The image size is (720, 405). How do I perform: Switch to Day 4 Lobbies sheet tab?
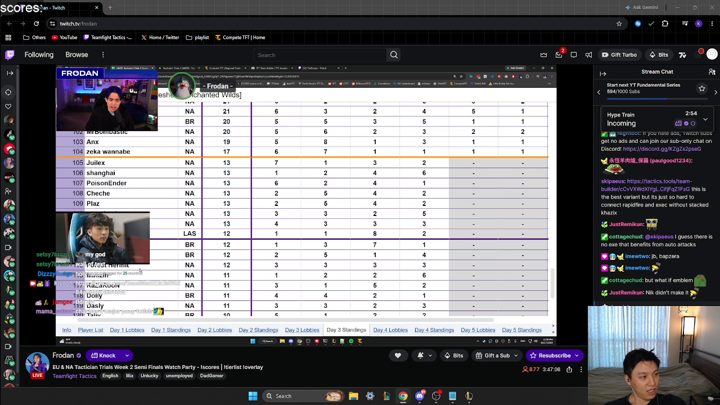[390, 330]
